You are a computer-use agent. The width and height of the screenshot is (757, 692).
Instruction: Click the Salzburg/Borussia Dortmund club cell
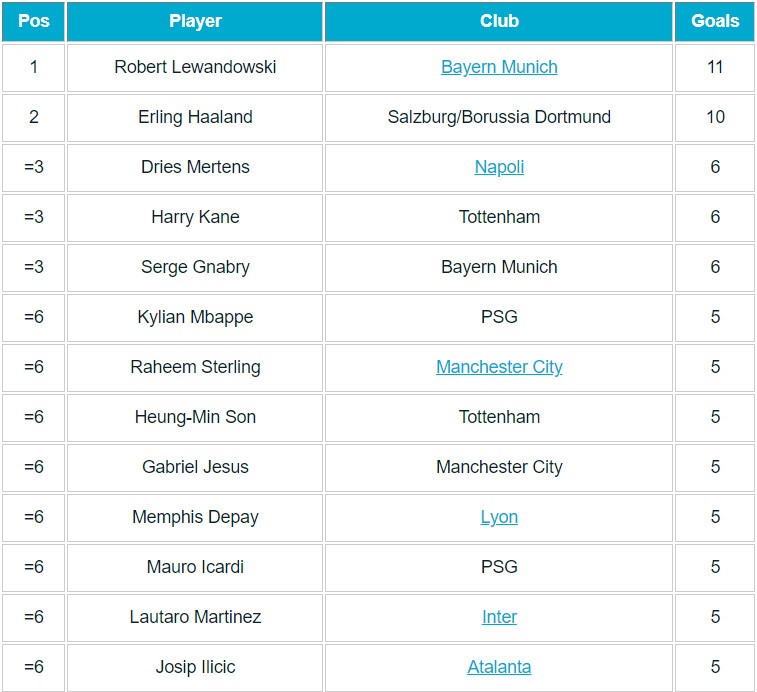coord(499,117)
